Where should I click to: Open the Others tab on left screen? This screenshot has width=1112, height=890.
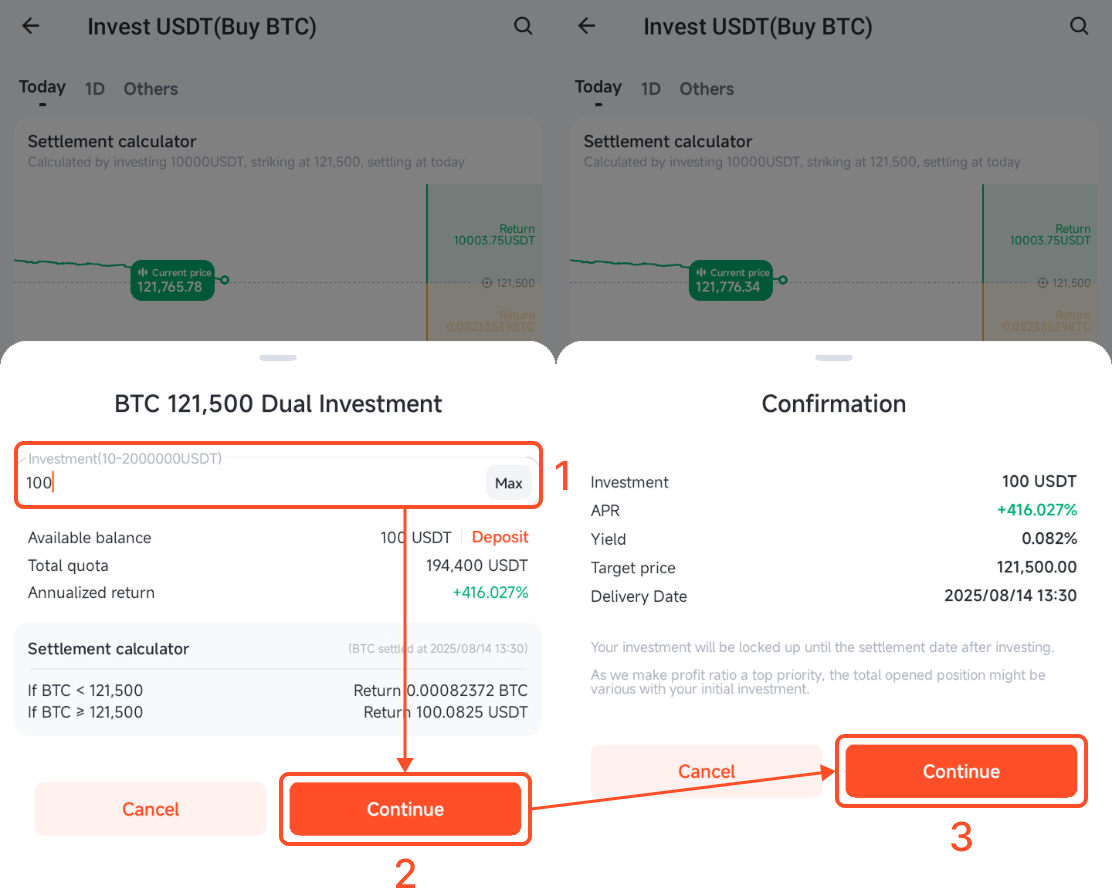151,89
